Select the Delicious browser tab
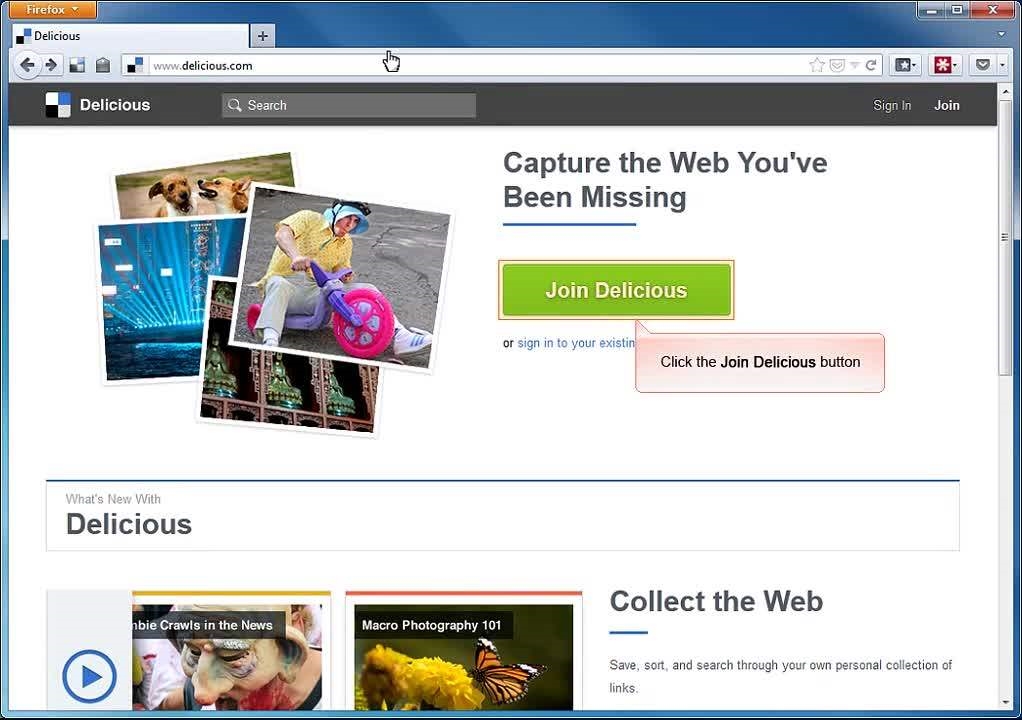This screenshot has height=720, width=1022. pos(130,36)
